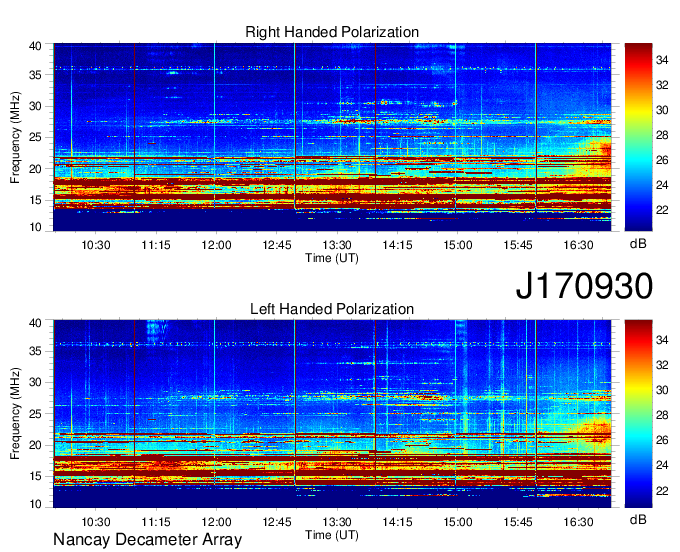Select 14:15 time tick of Right Handed plot
This screenshot has width=680, height=552.
click(x=397, y=245)
